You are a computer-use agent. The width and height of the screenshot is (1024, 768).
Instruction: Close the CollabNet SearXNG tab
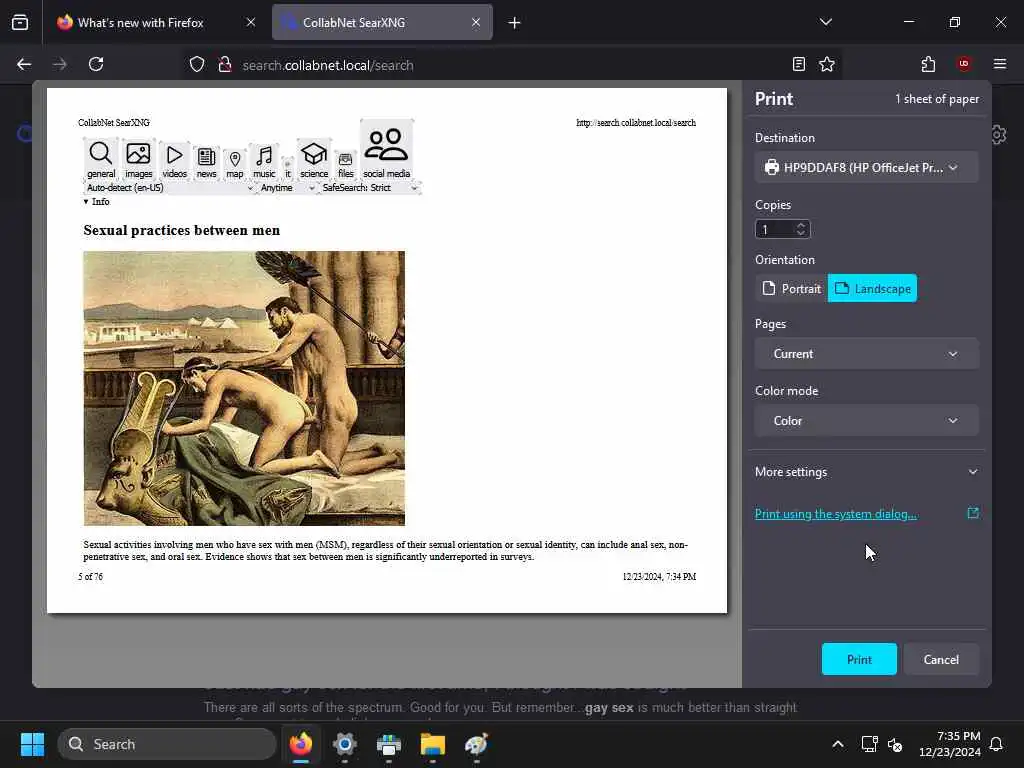tap(476, 22)
